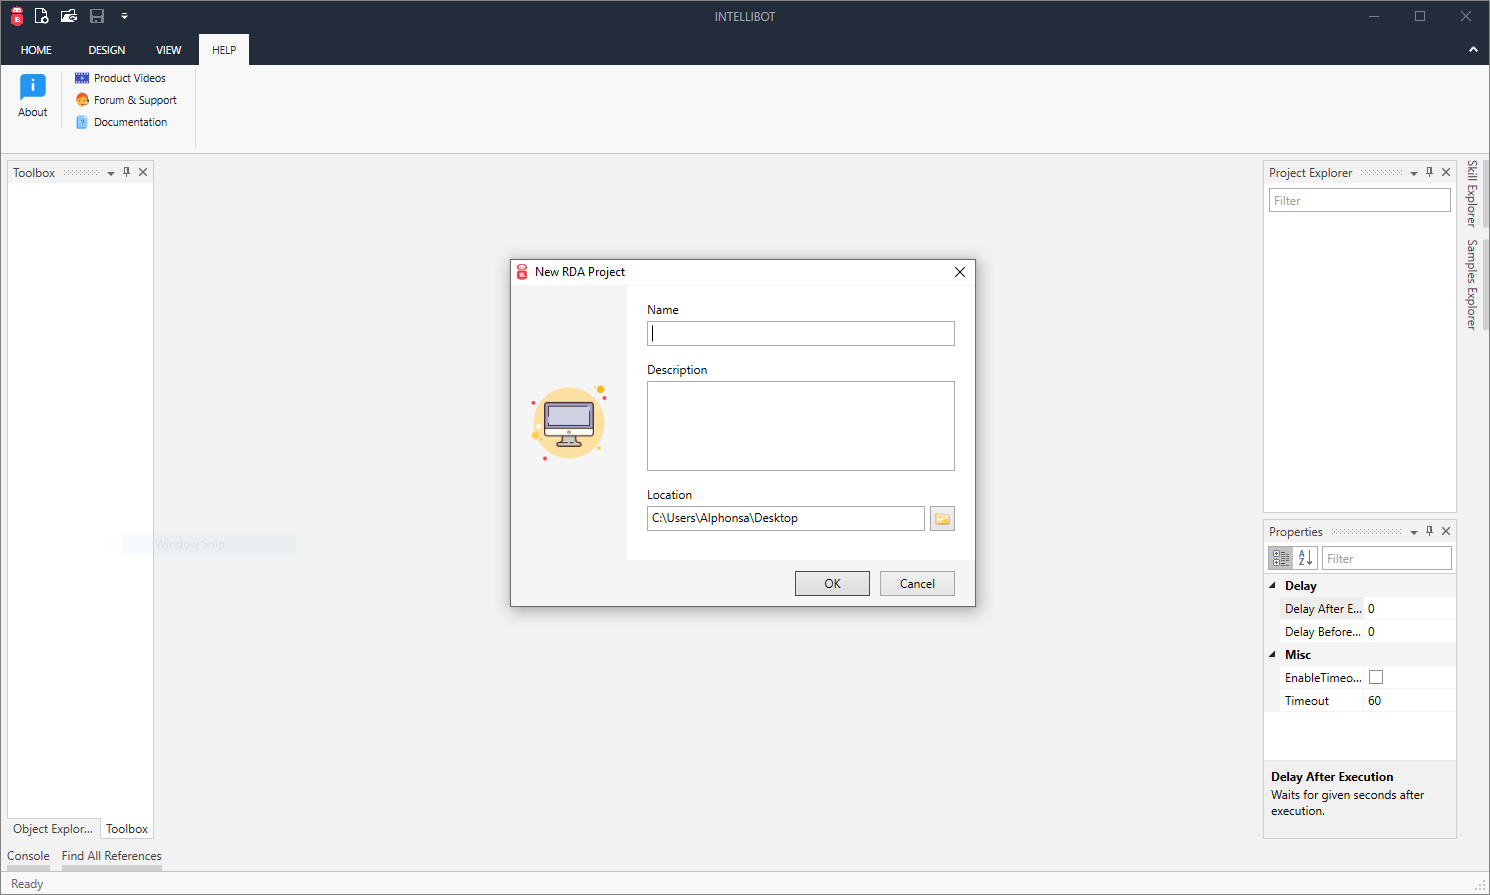Open the quick access toolbar customize dropdown
Viewport: 1490px width, 895px height.
click(124, 16)
